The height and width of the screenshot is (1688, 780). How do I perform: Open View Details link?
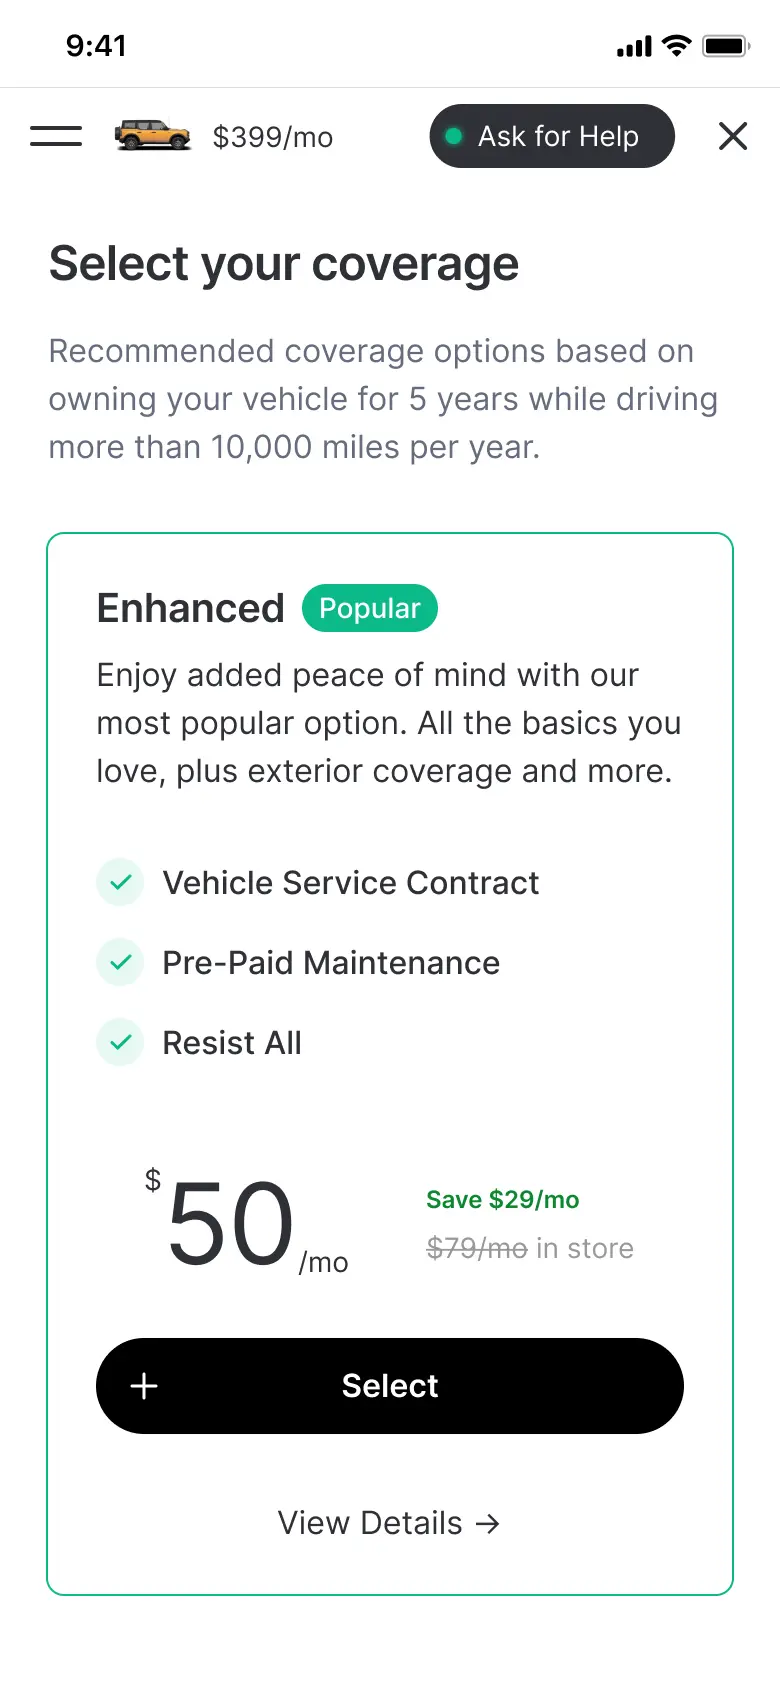(370, 1523)
